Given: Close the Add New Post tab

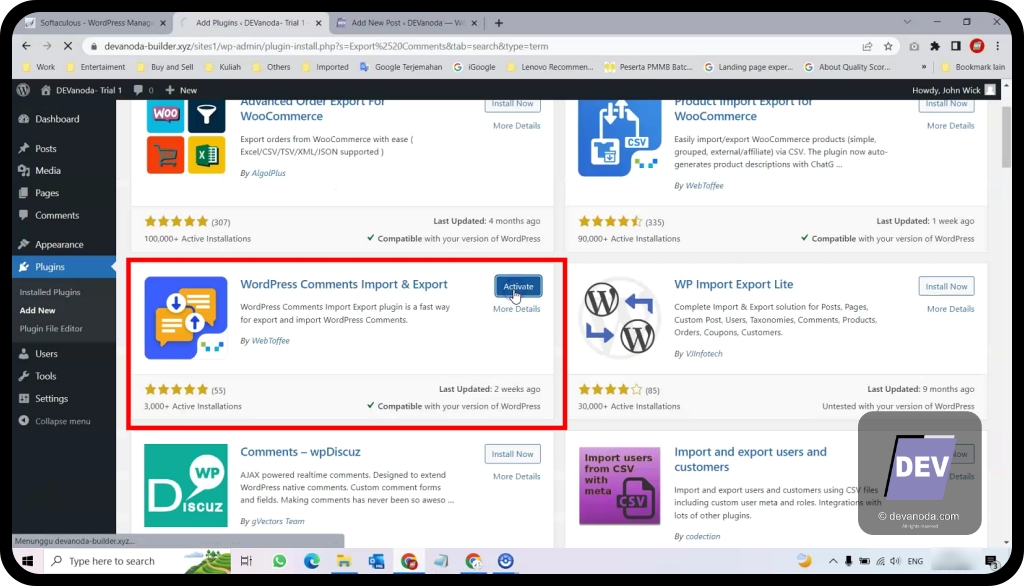Looking at the screenshot, I should click(x=474, y=23).
